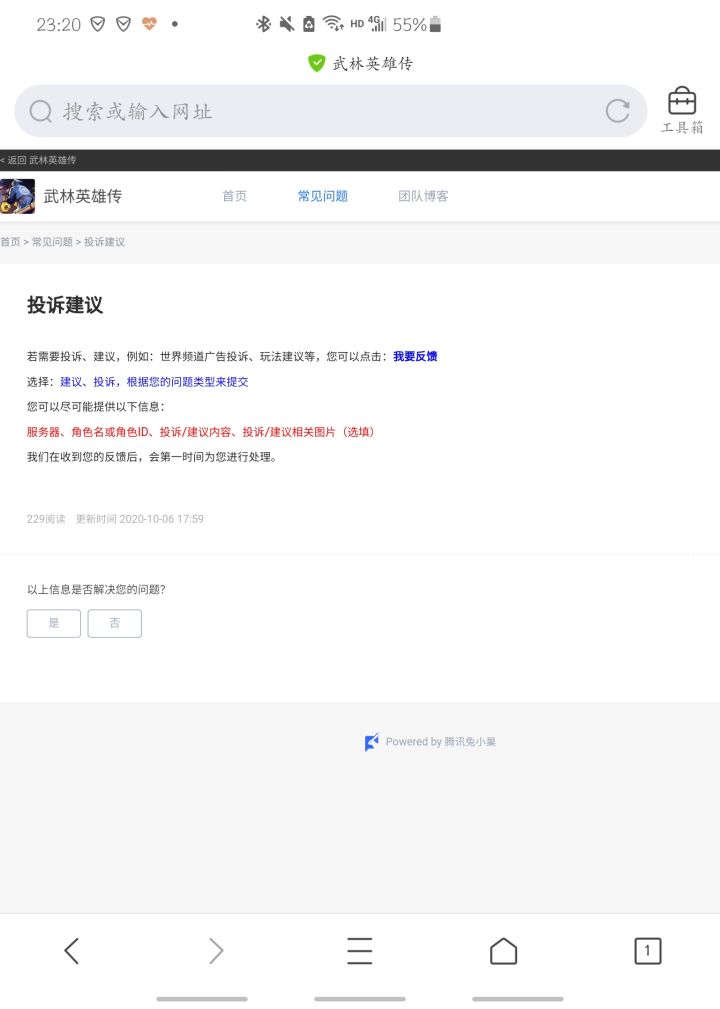Go back with the browser back arrow
Viewport: 720px width, 1009px height.
point(71,950)
